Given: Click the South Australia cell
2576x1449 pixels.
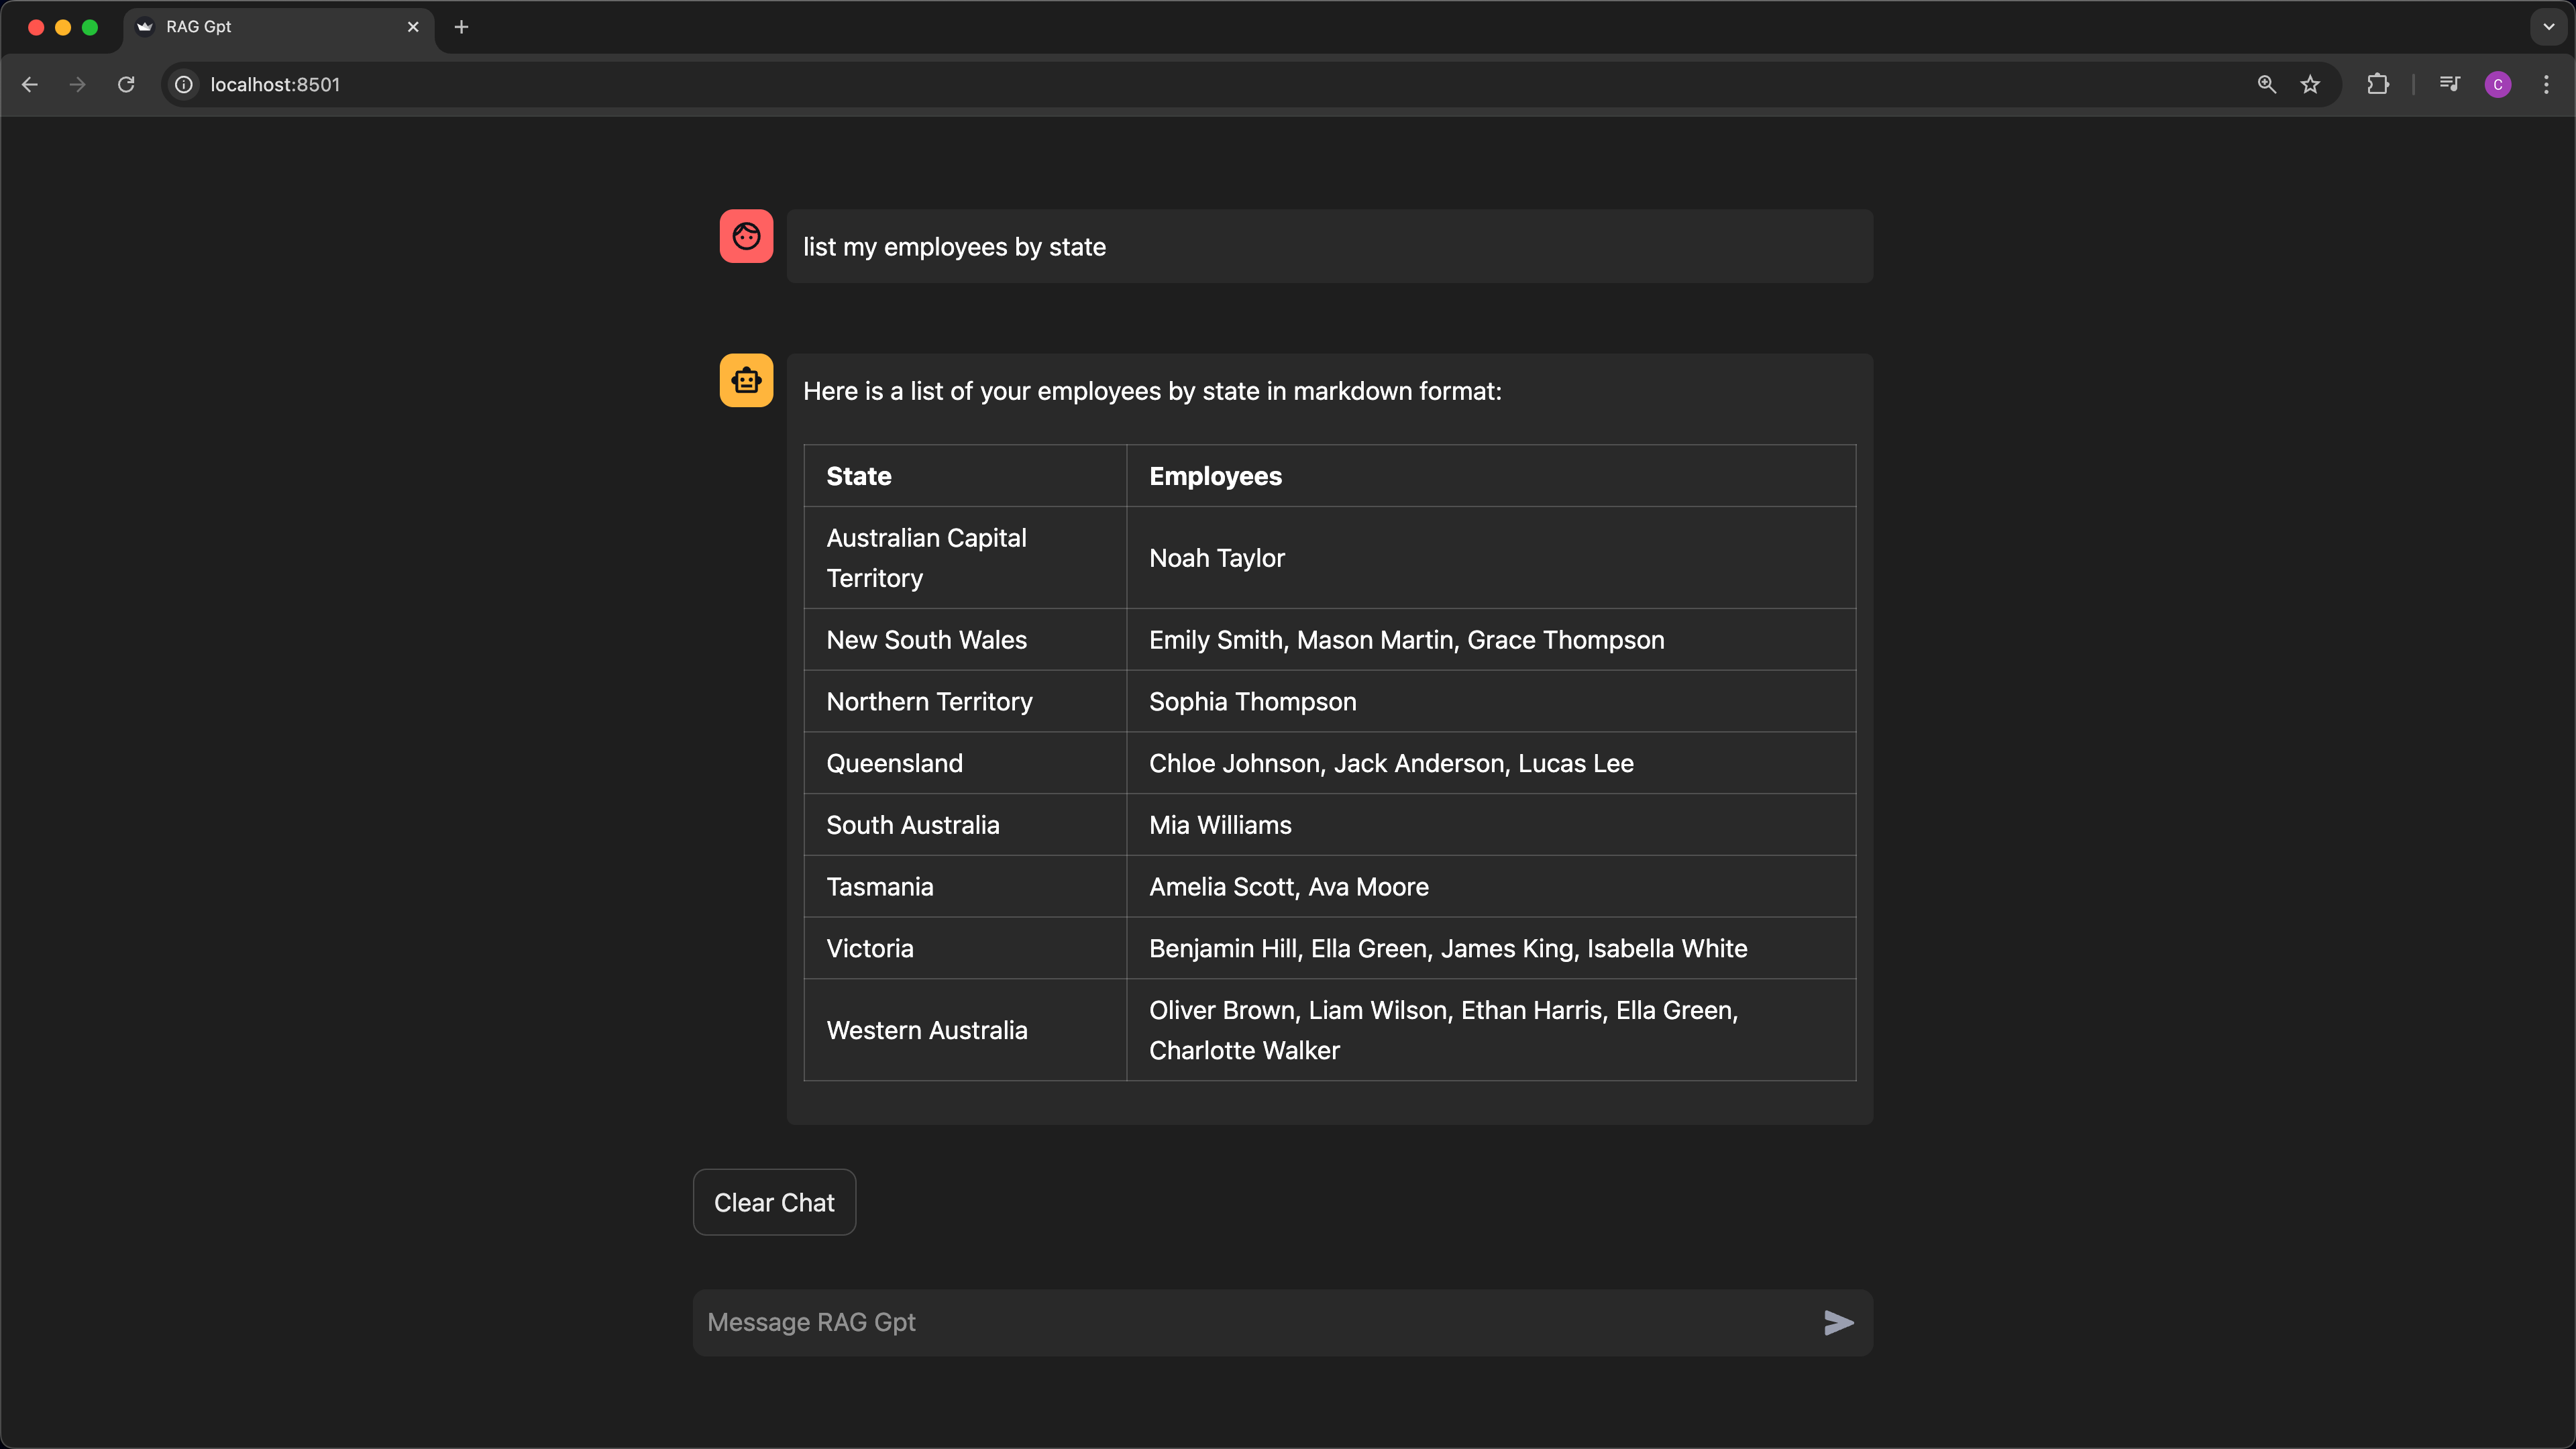Looking at the screenshot, I should coord(965,825).
